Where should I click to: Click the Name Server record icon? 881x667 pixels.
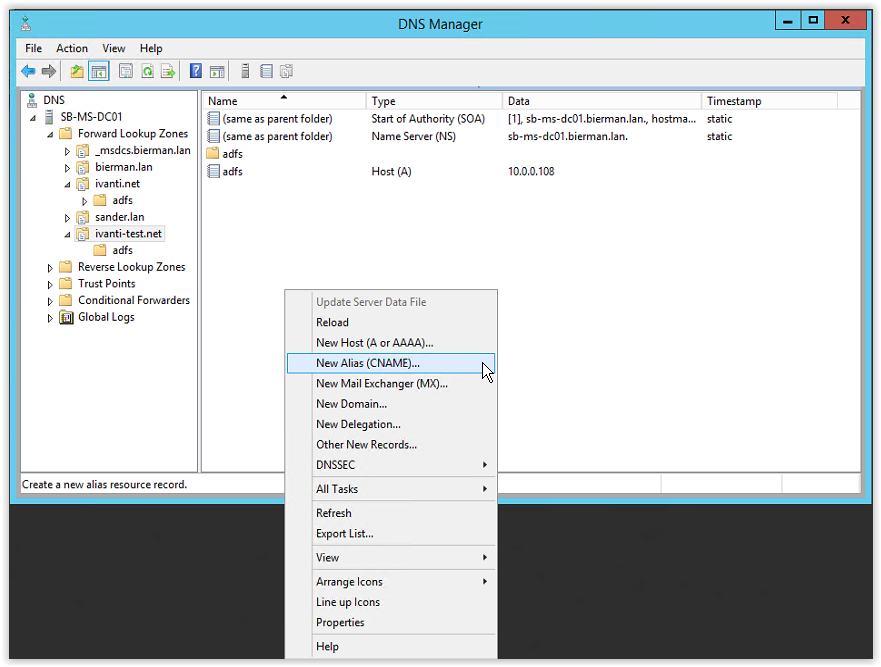(x=214, y=136)
